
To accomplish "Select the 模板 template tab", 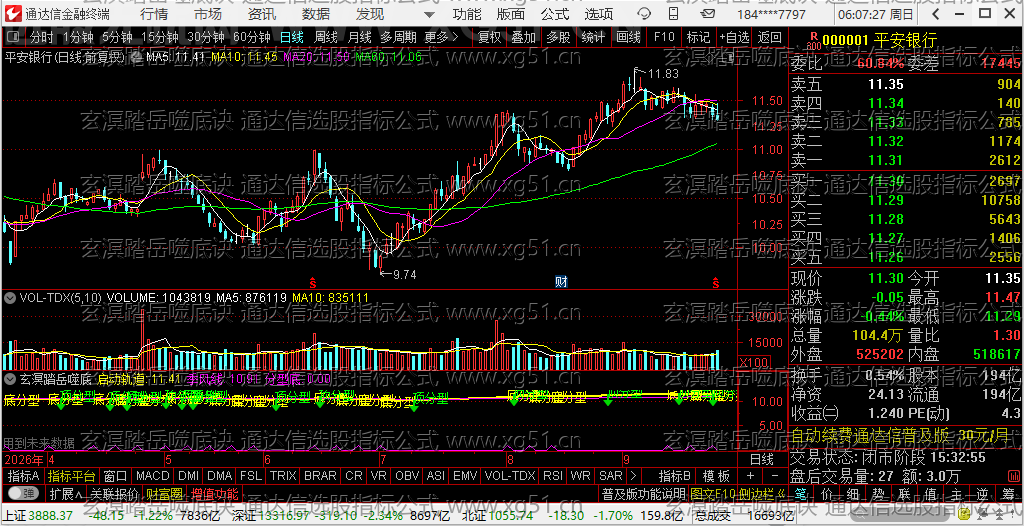I will pyautogui.click(x=716, y=476).
